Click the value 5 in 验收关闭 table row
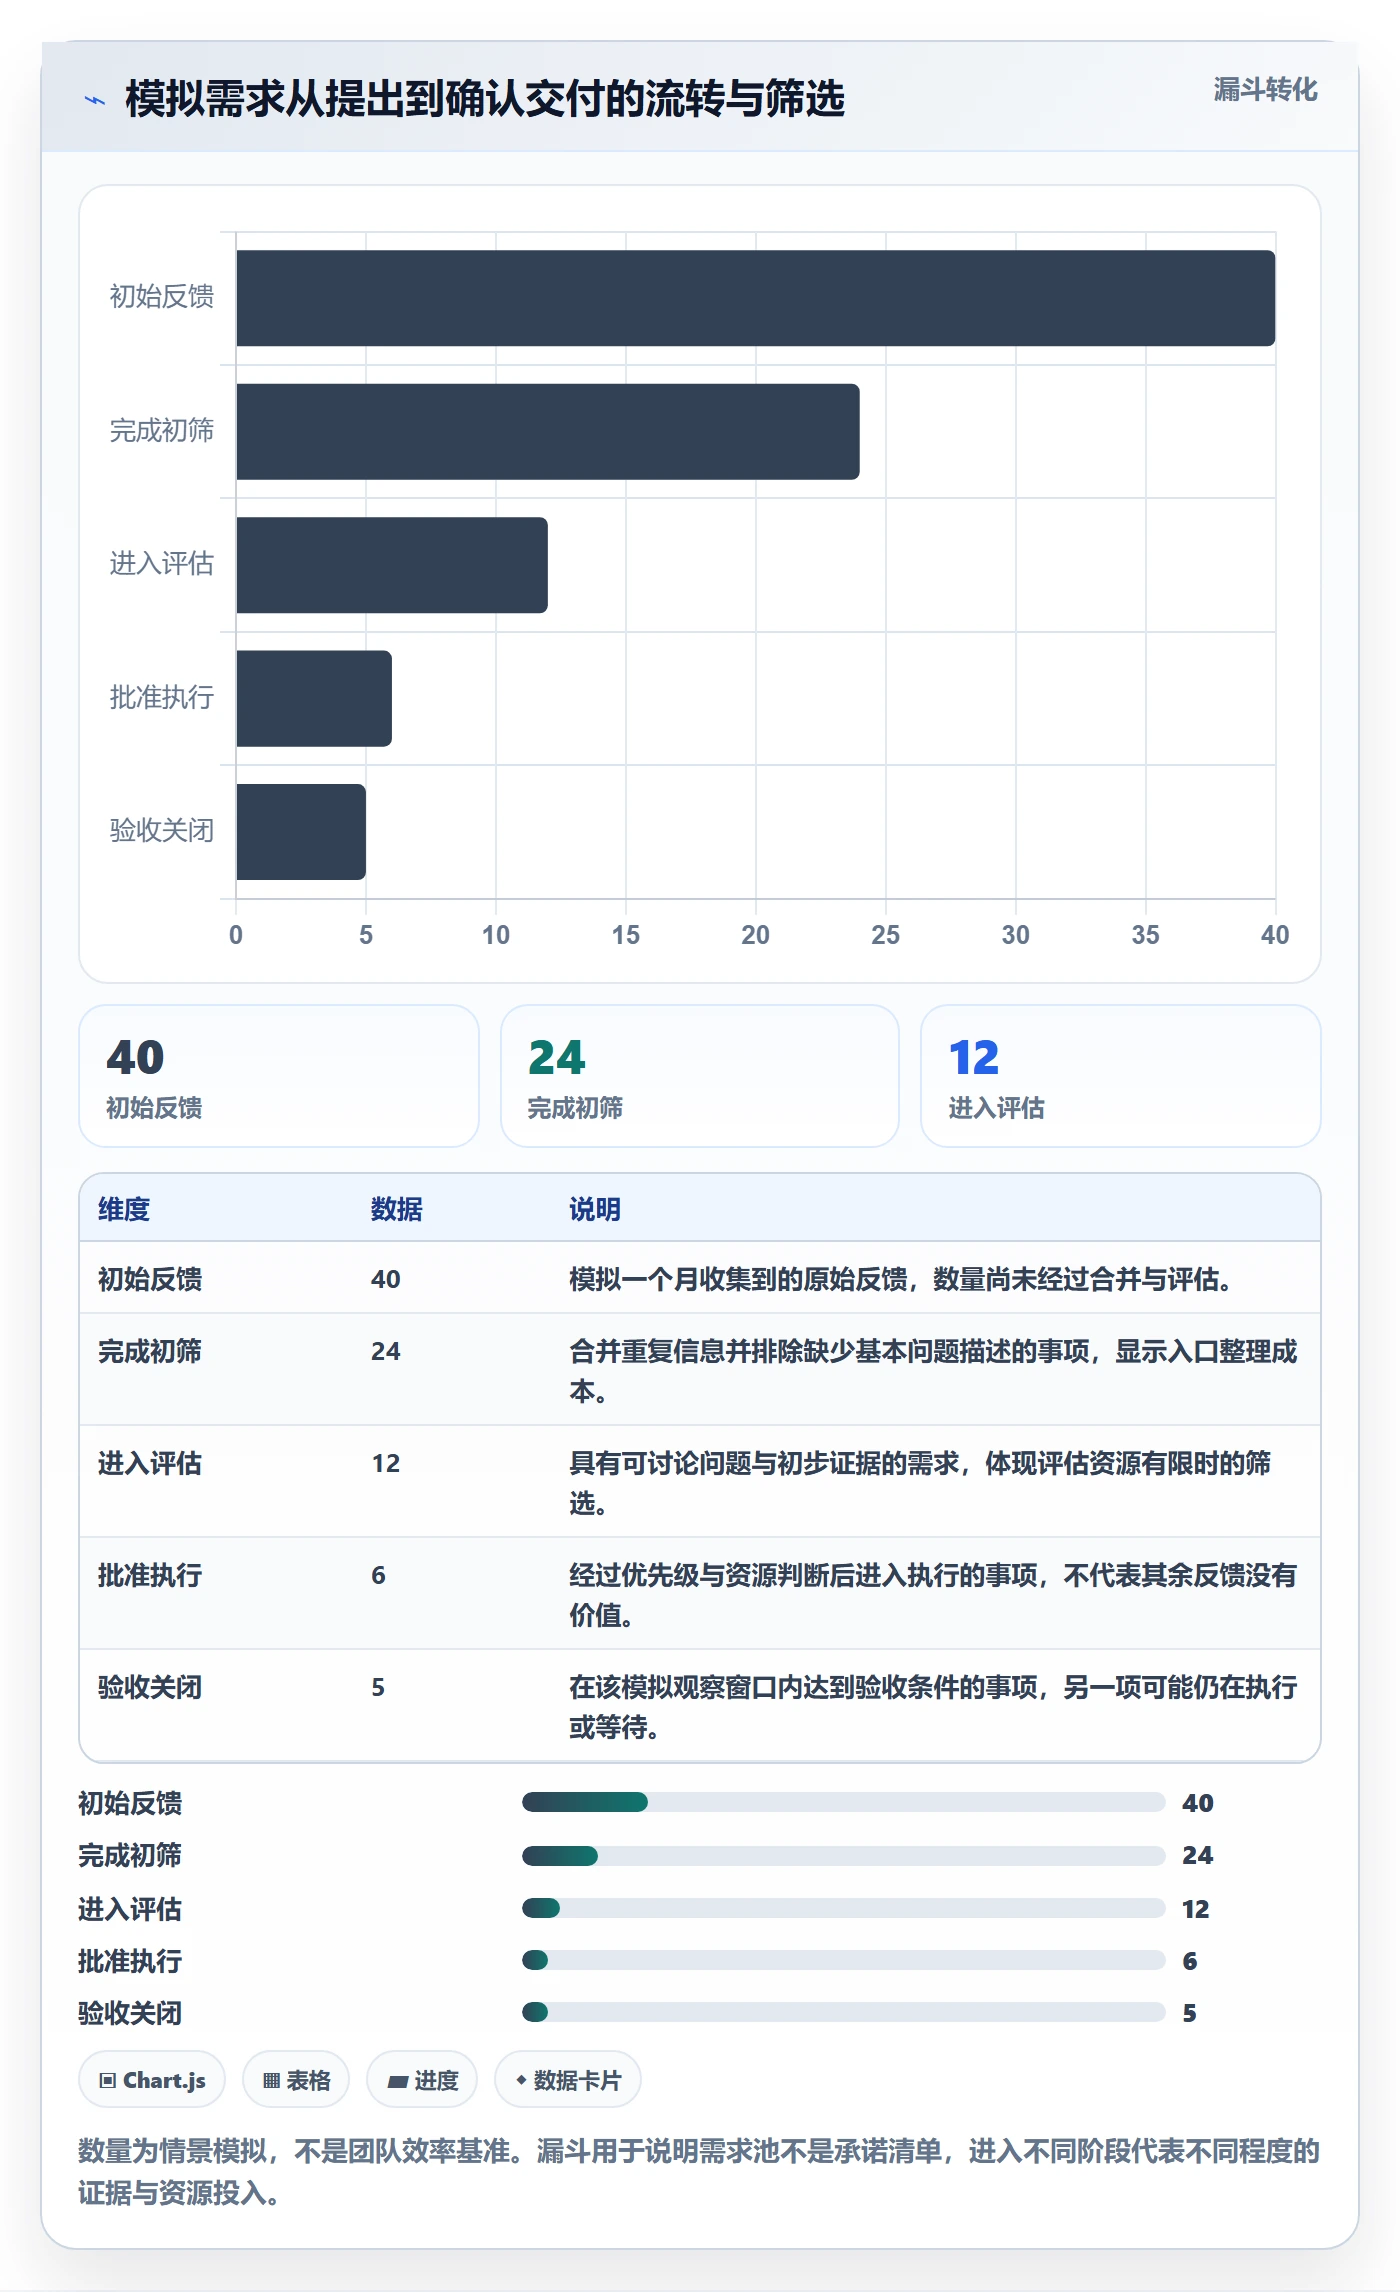 click(378, 1687)
